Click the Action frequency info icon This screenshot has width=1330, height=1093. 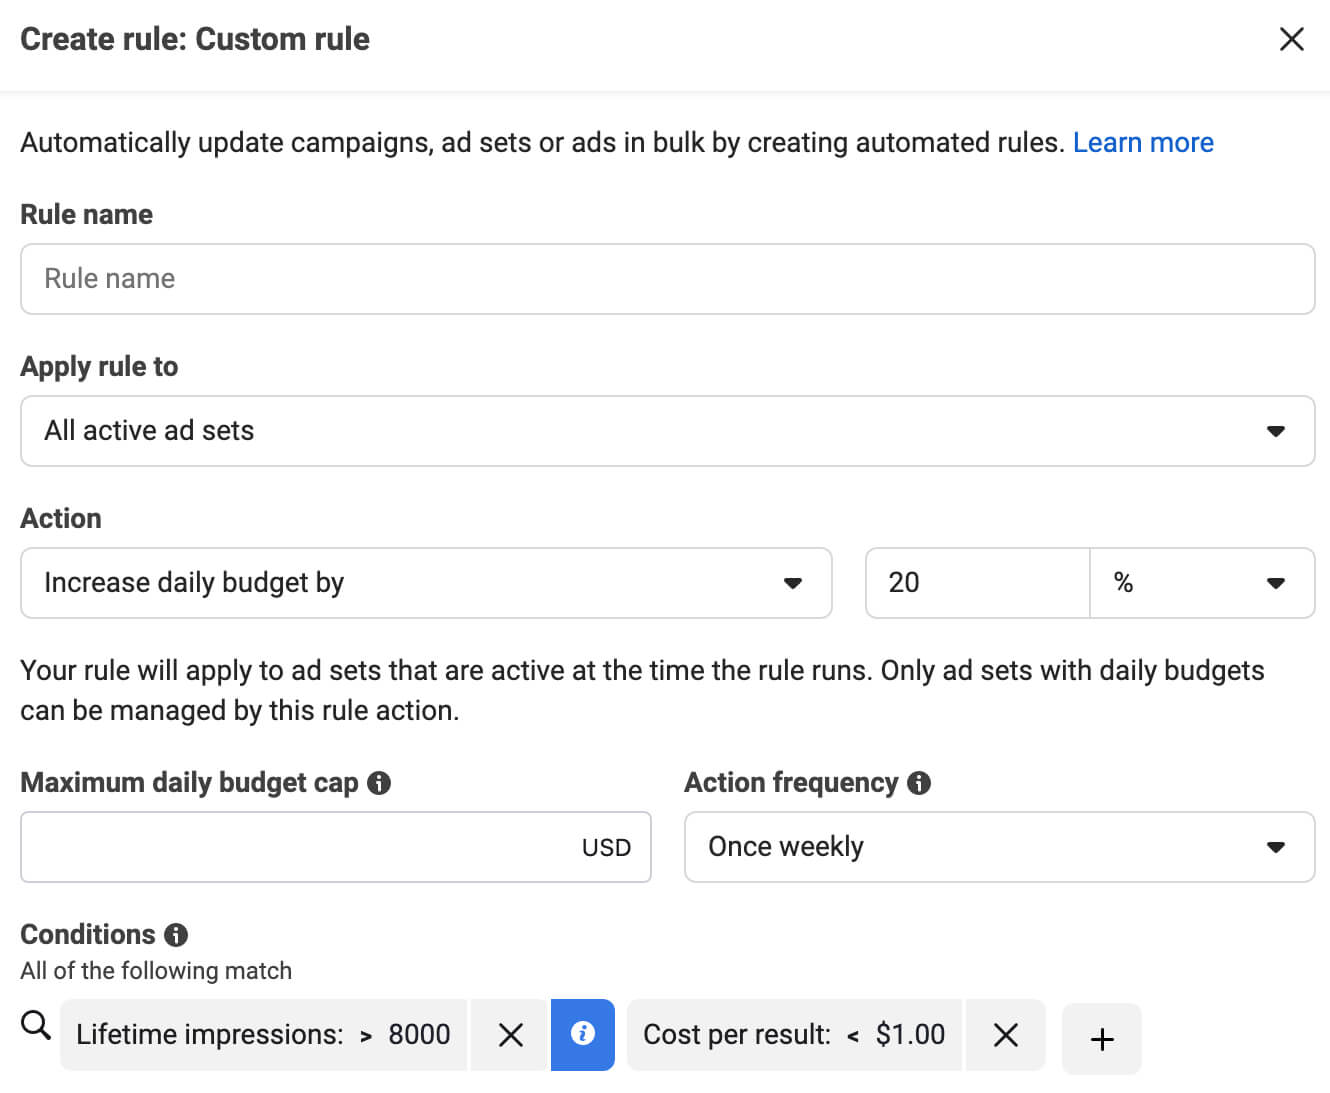(x=920, y=783)
